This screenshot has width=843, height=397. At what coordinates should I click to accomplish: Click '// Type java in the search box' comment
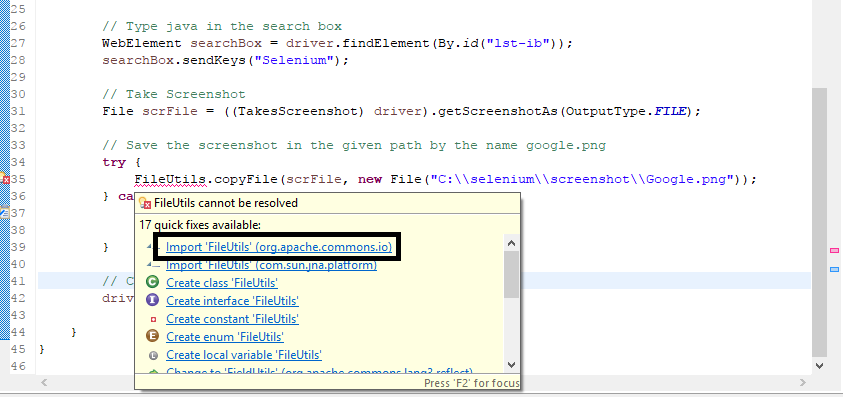click(x=222, y=26)
